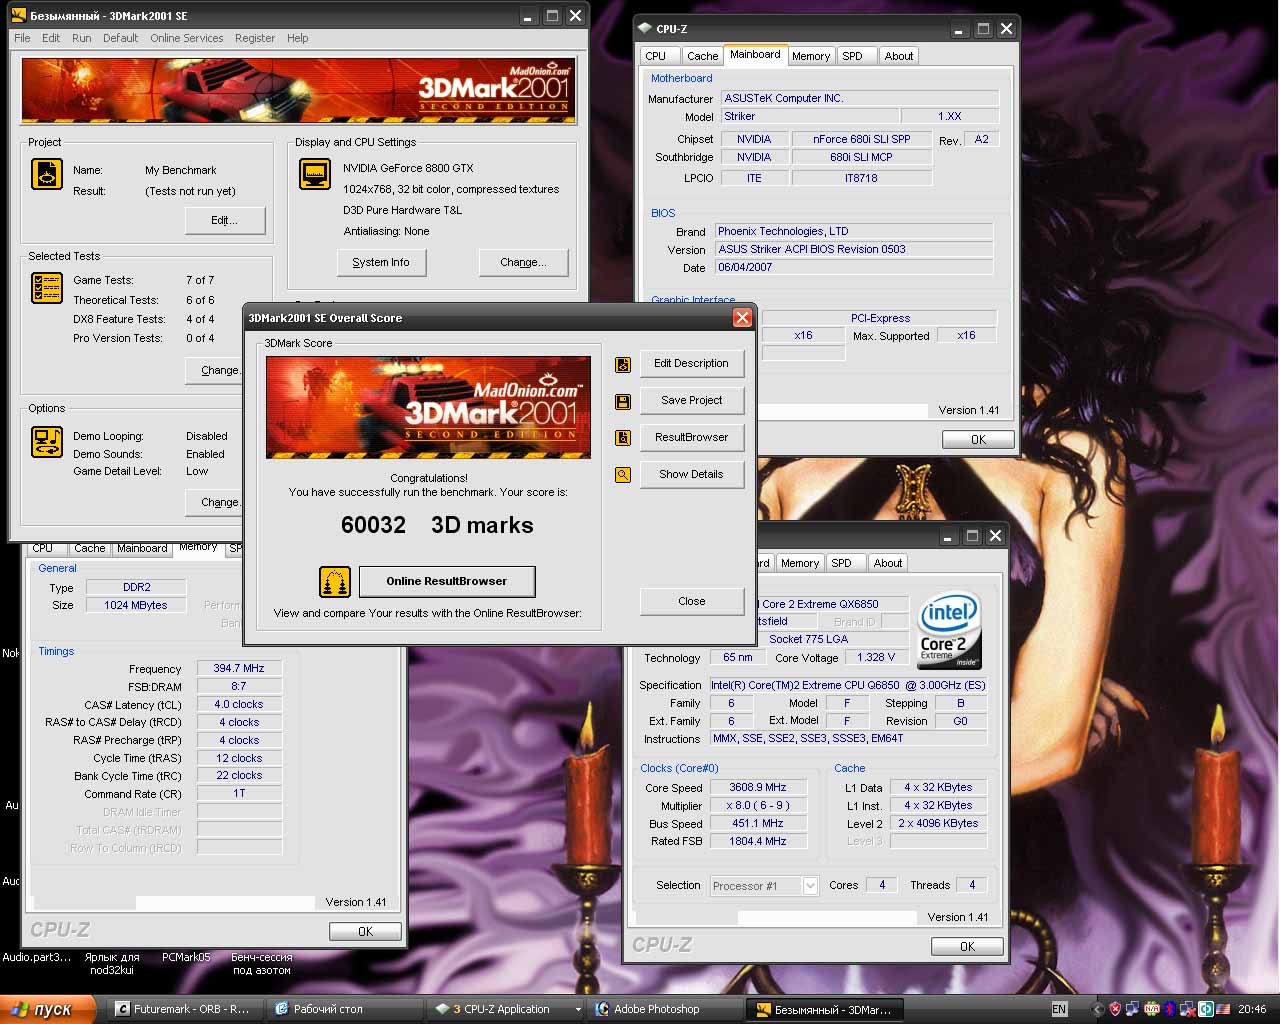The height and width of the screenshot is (1024, 1280).
Task: Click the Online ResultBrowser button
Action: pyautogui.click(x=447, y=581)
